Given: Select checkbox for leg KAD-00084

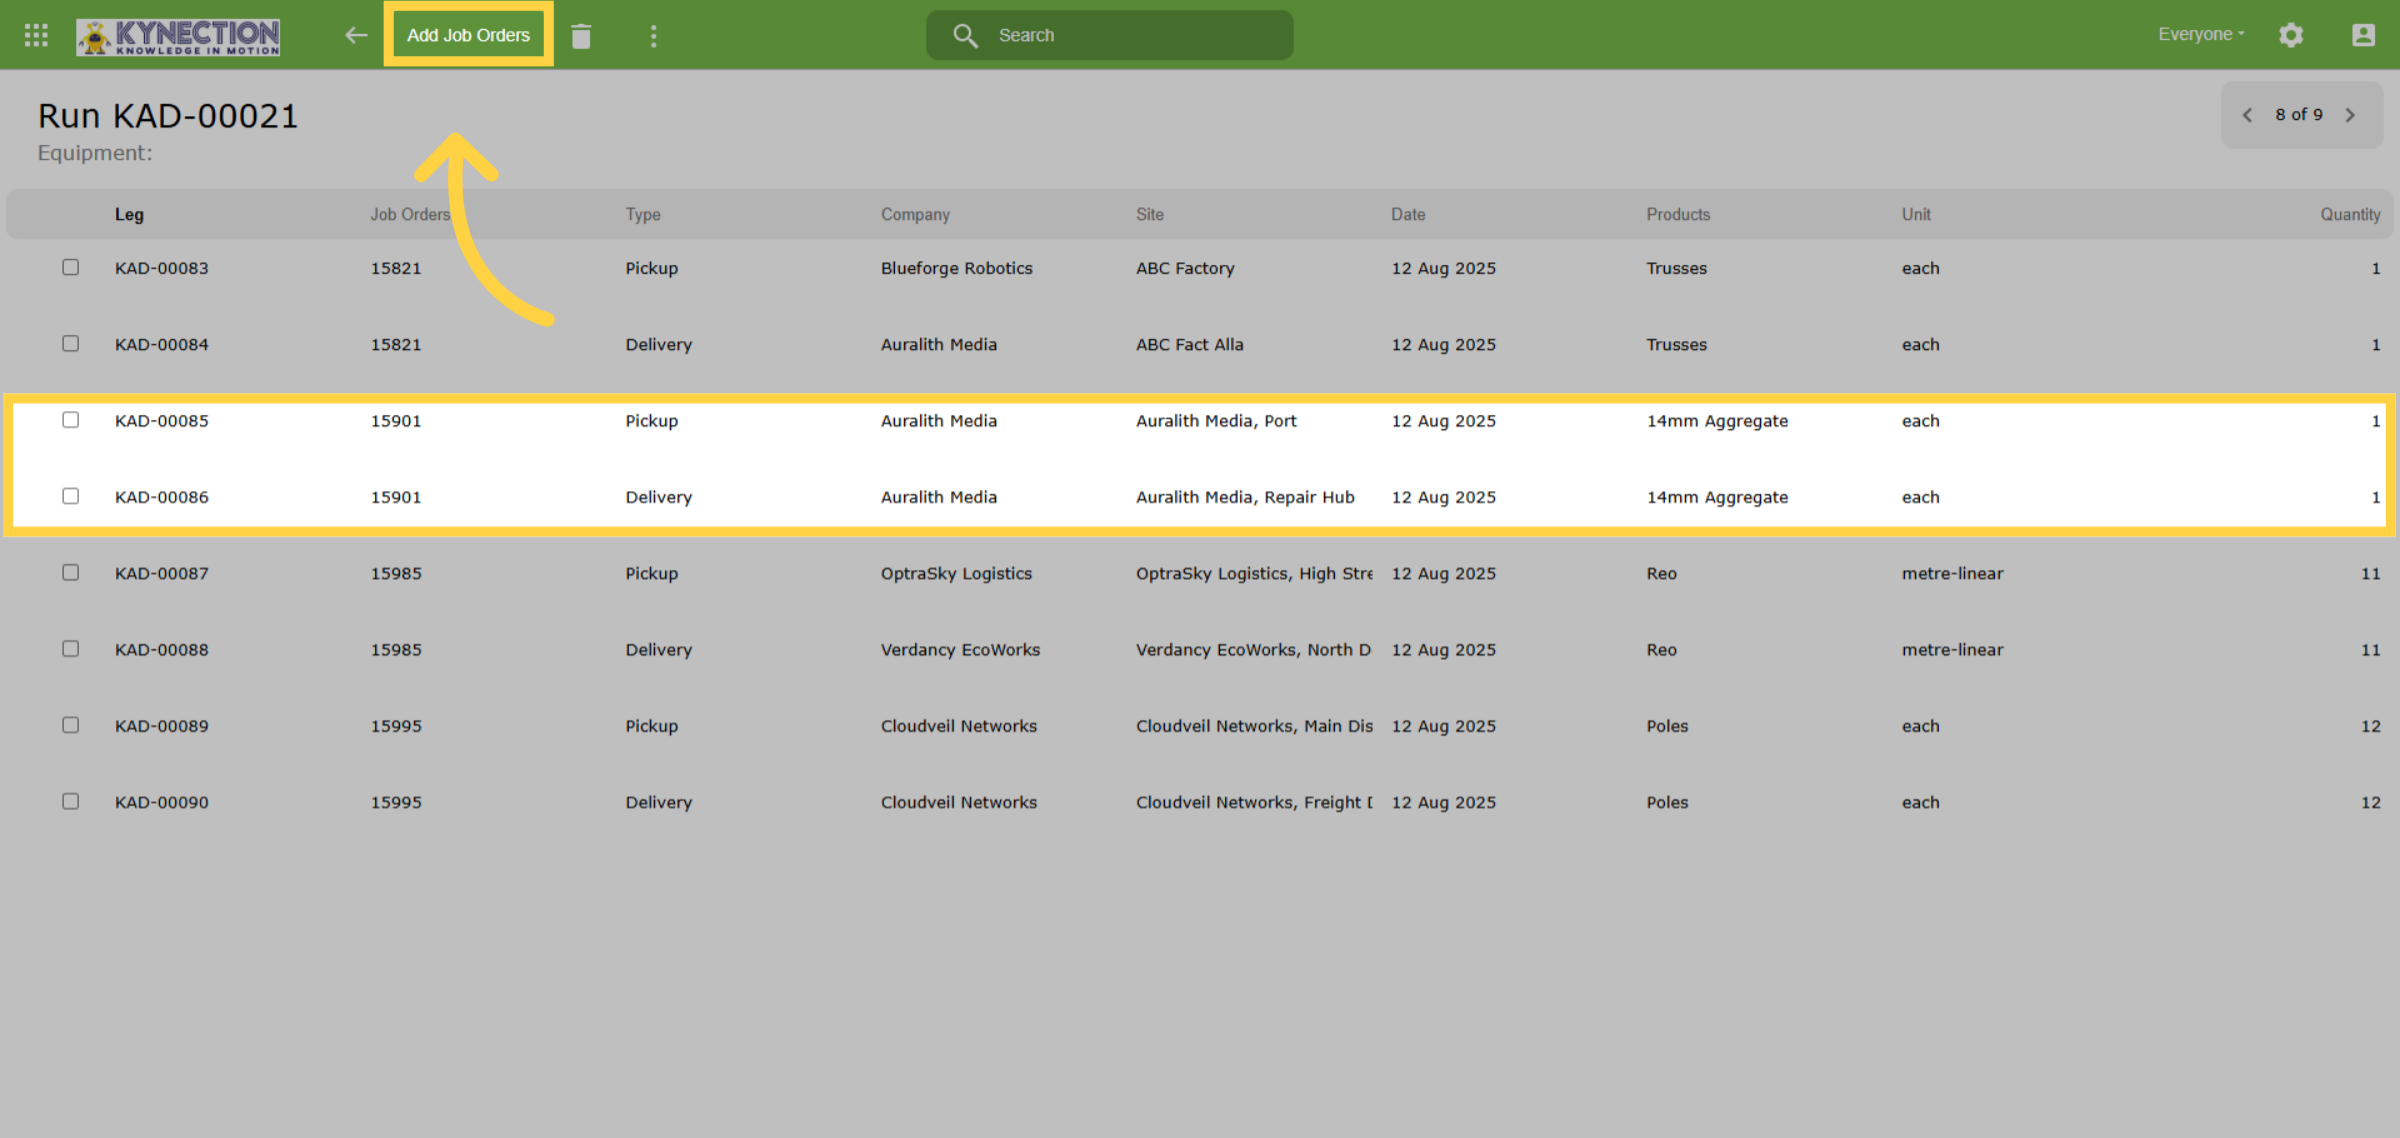Looking at the screenshot, I should (x=70, y=343).
